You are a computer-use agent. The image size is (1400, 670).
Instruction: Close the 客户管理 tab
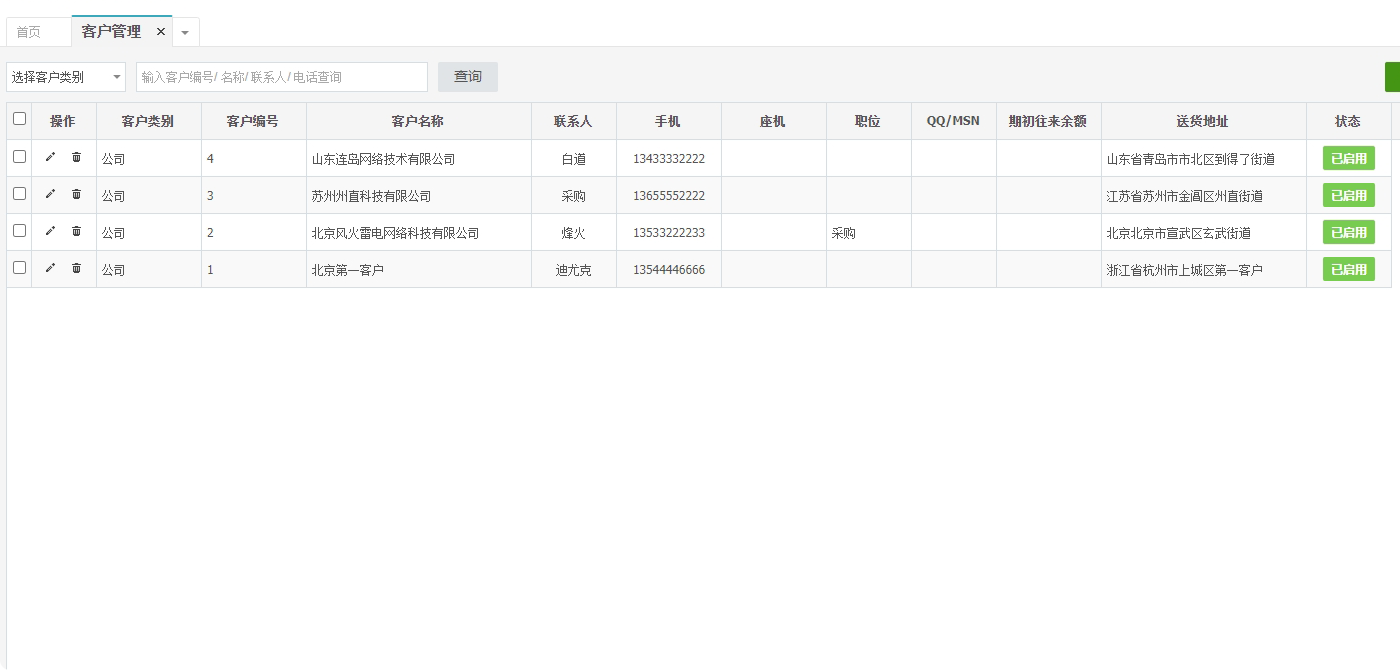point(161,32)
